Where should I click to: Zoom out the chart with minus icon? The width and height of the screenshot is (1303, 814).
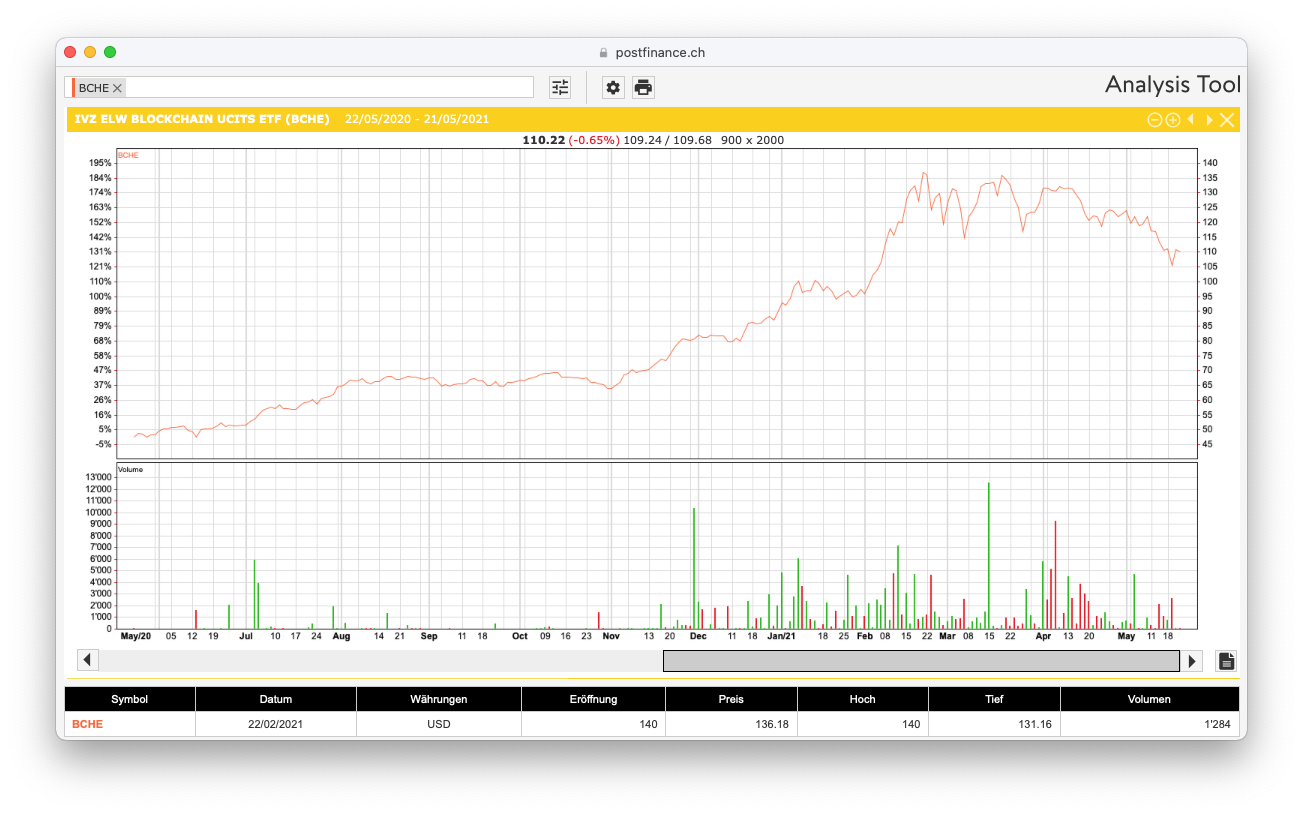1154,120
